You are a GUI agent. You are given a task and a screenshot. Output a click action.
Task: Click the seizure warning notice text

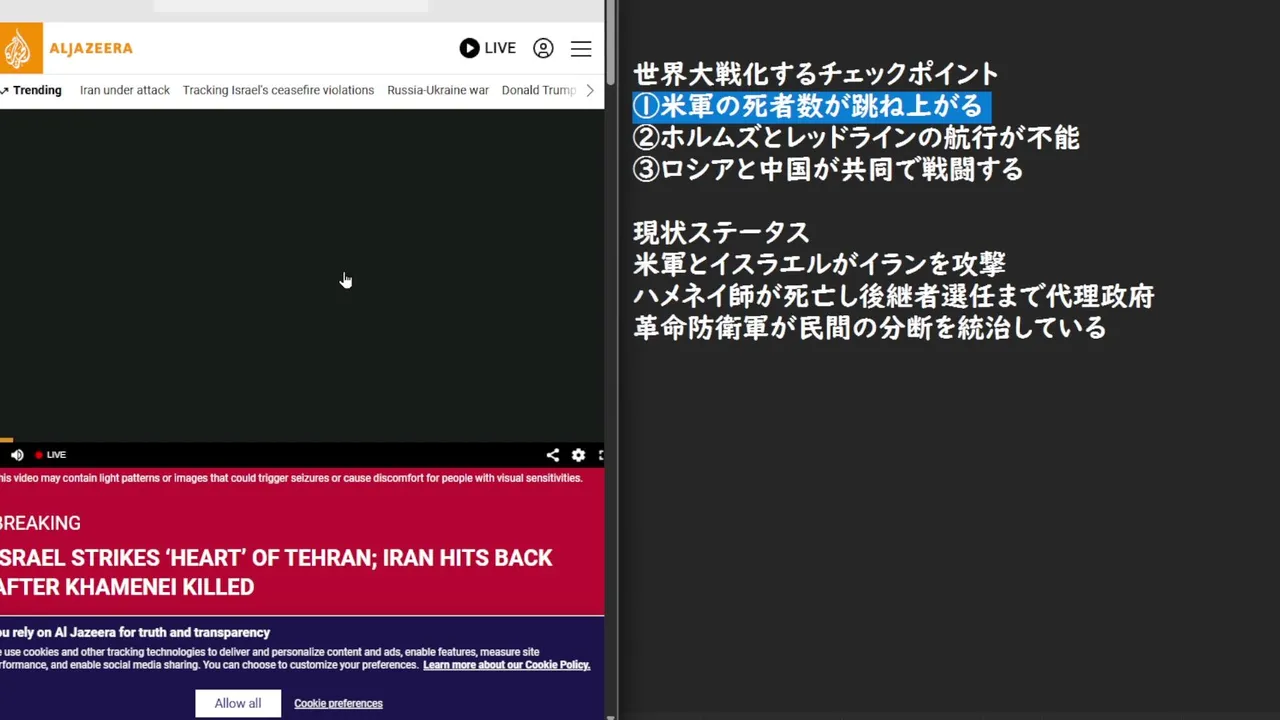coord(291,478)
